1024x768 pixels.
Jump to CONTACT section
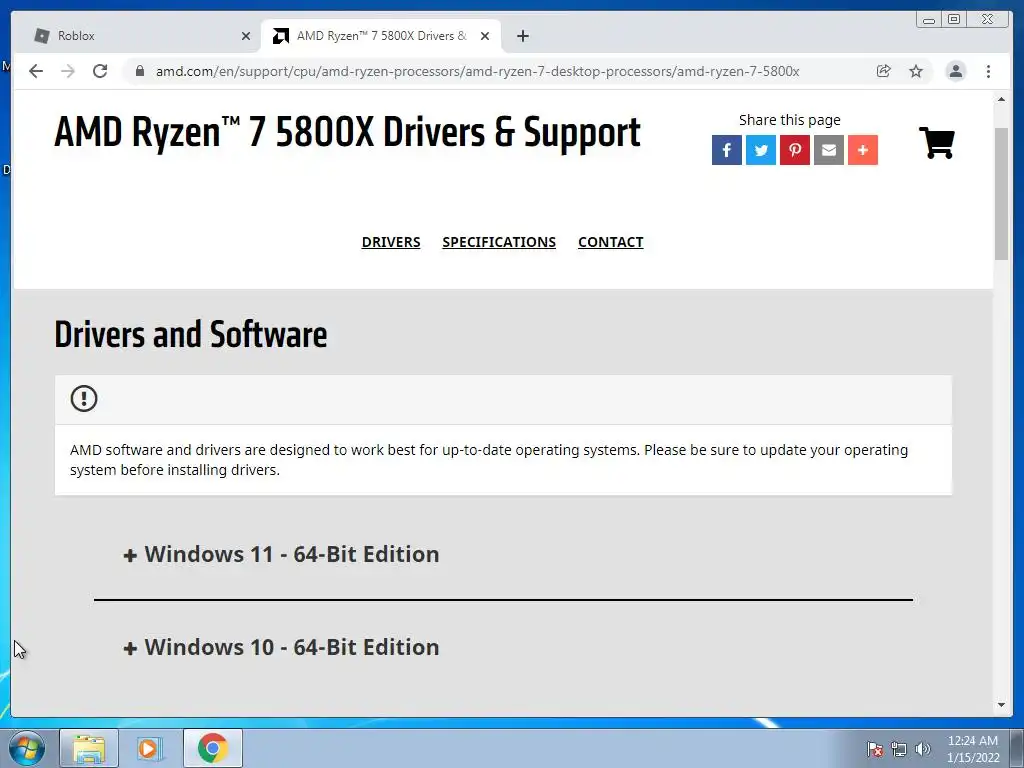click(611, 242)
